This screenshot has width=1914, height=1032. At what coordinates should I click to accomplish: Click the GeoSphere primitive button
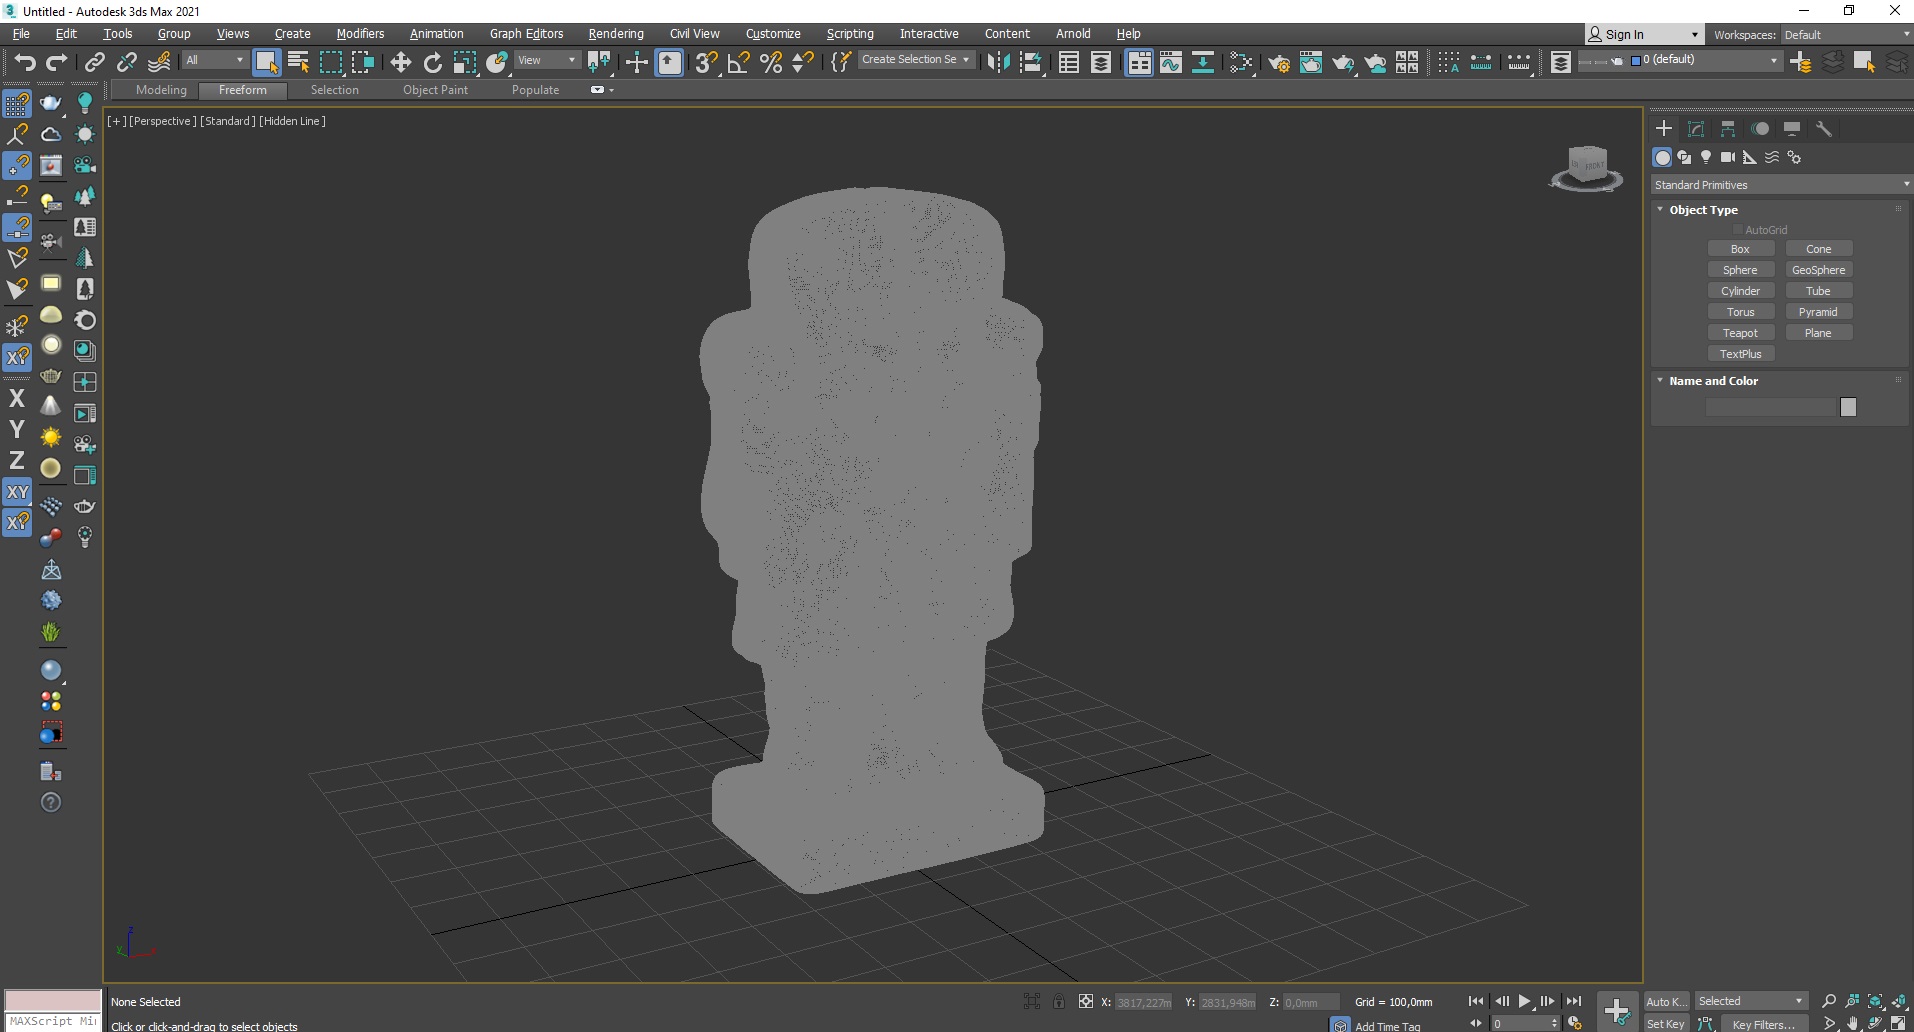[1818, 270]
